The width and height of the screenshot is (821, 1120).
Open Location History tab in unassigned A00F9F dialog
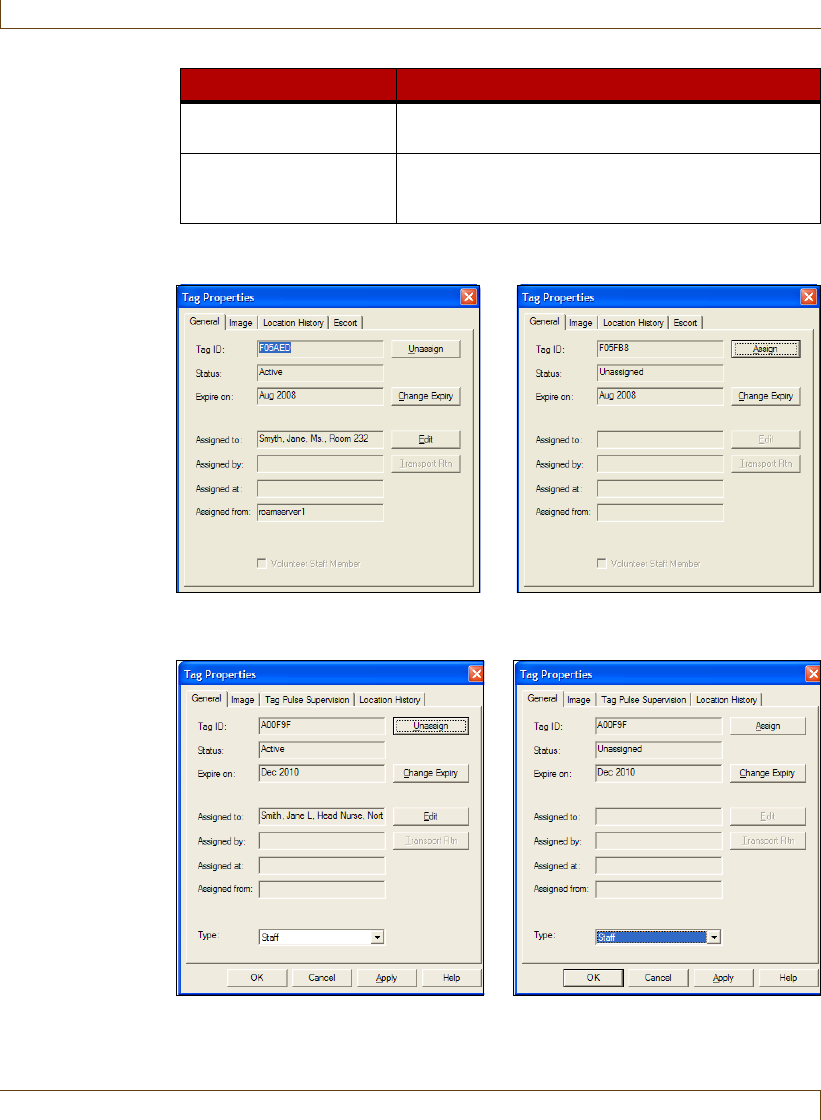(726, 700)
